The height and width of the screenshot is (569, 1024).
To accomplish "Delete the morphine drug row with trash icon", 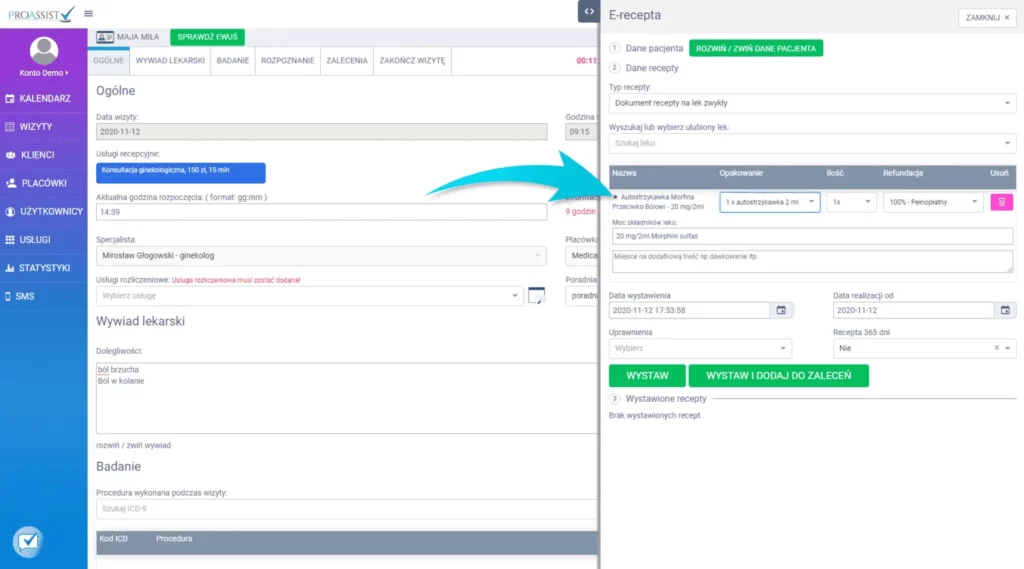I will pyautogui.click(x=1001, y=202).
